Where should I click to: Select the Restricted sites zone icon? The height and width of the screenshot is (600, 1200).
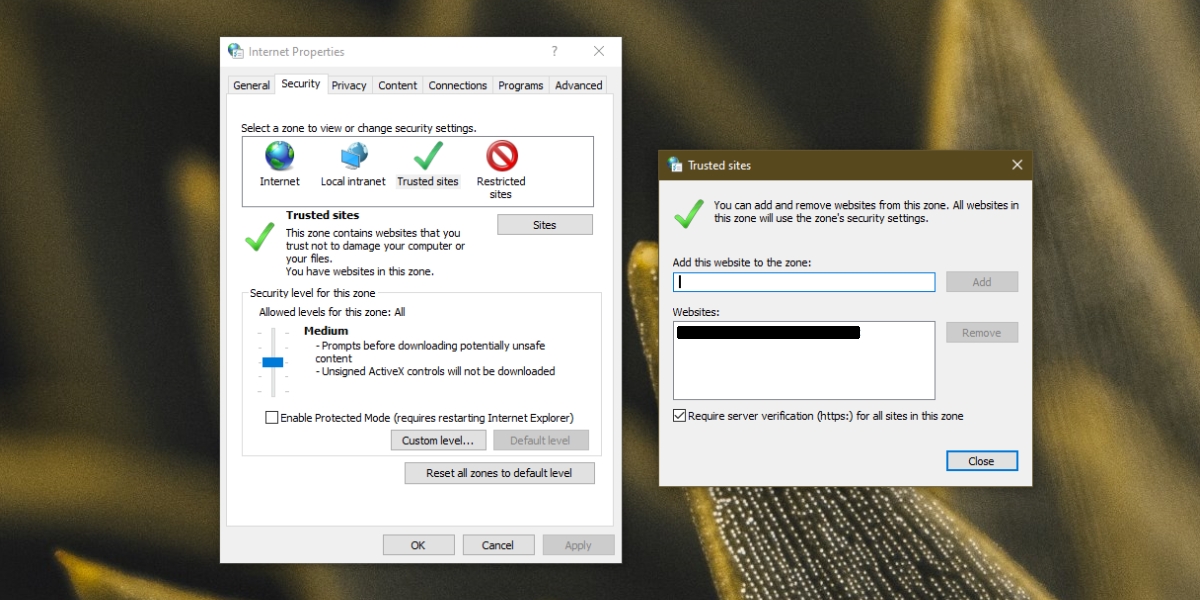tap(501, 156)
